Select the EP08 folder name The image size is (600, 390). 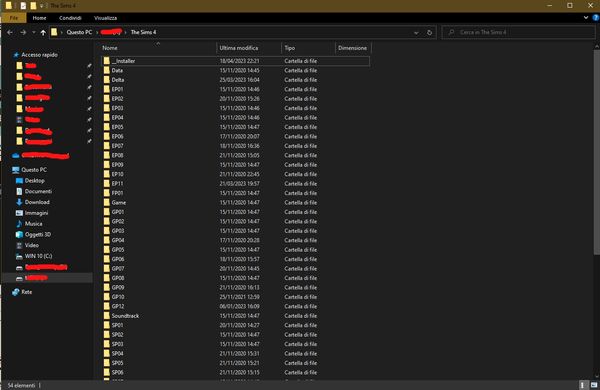[117, 155]
